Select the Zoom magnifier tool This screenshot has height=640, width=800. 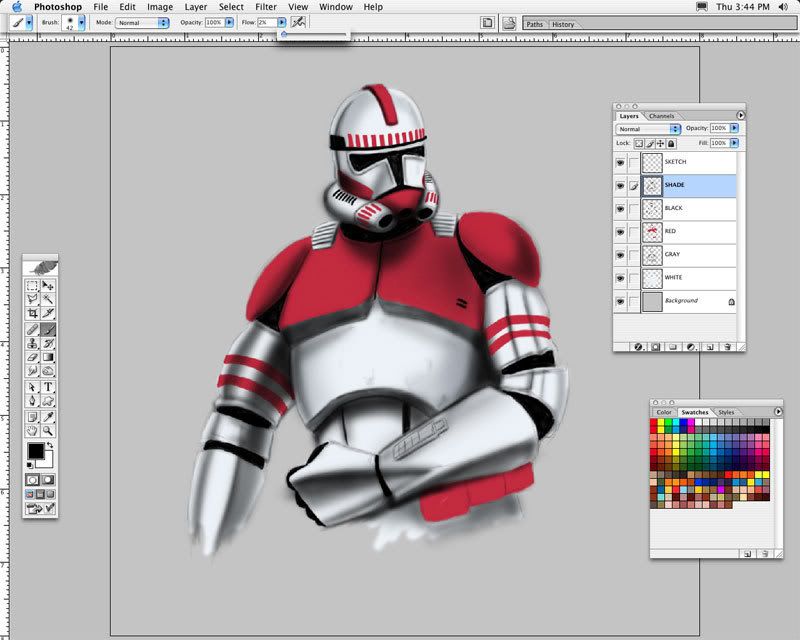[48, 431]
